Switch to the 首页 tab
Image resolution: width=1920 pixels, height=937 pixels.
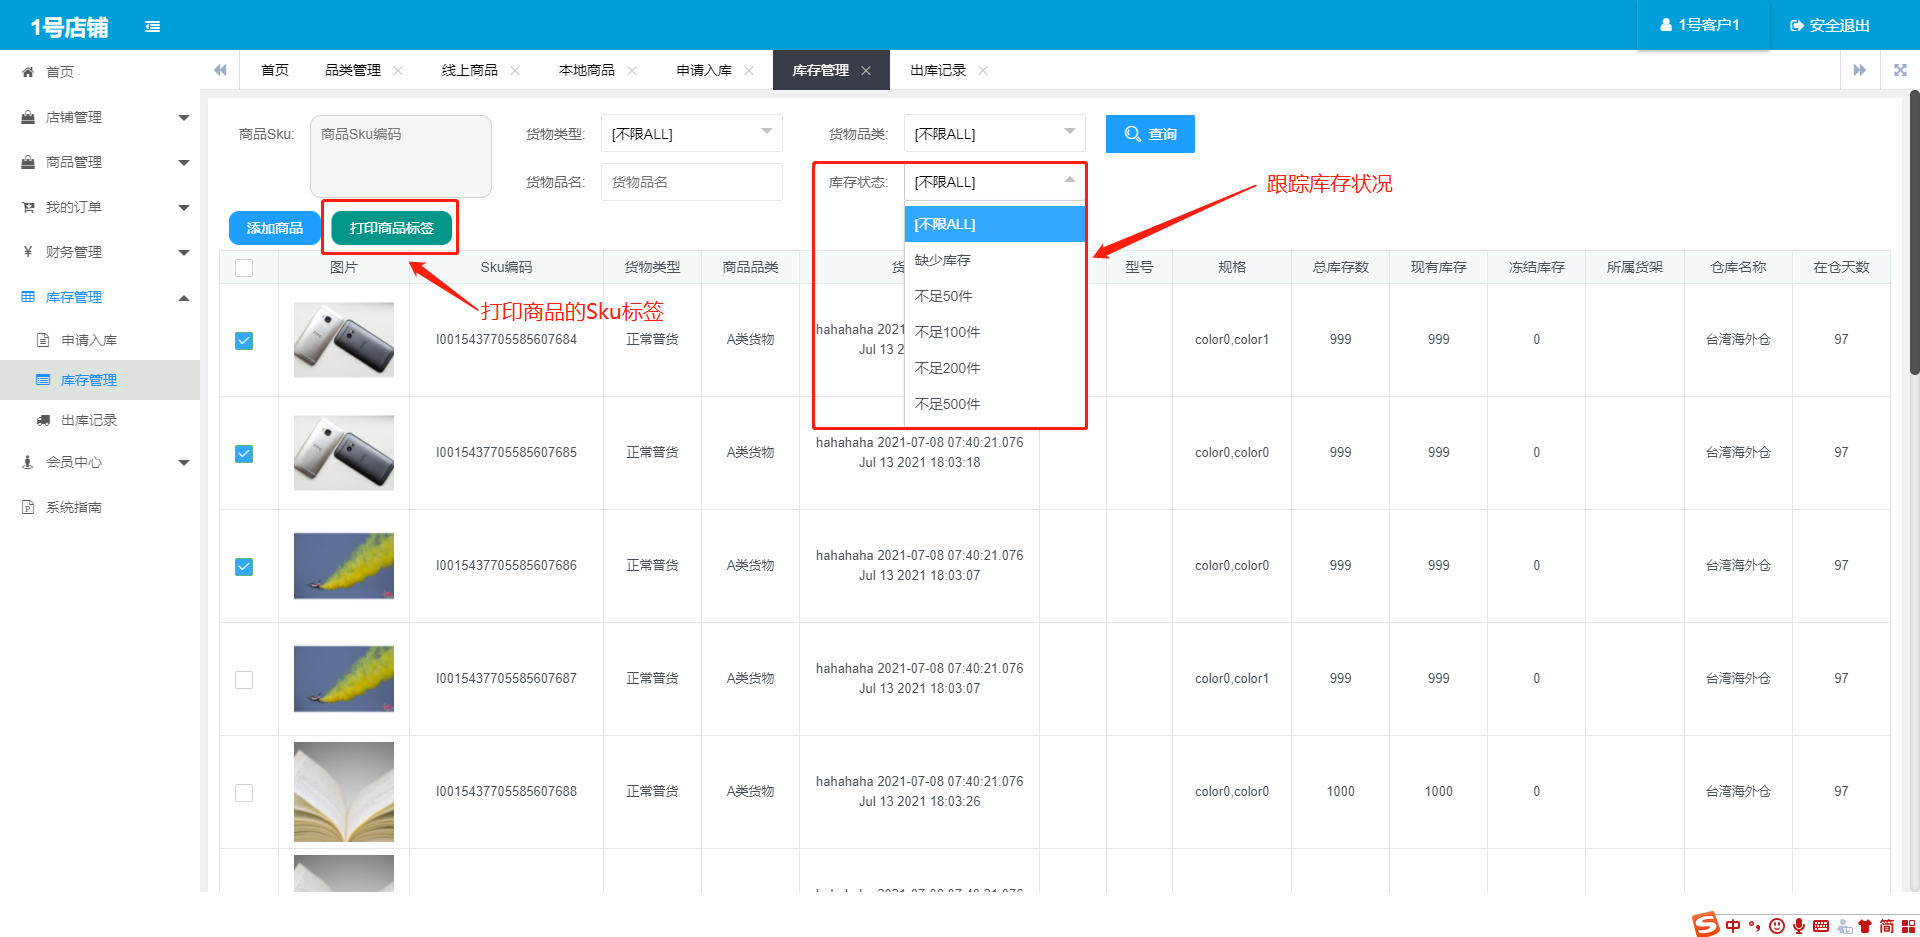click(275, 70)
